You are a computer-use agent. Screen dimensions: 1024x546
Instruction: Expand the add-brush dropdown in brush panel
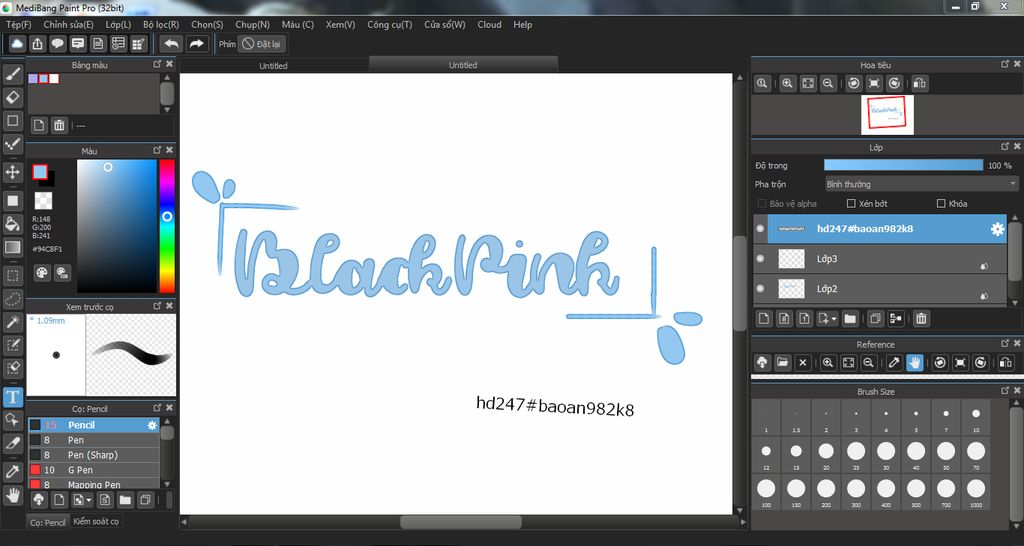(89, 500)
